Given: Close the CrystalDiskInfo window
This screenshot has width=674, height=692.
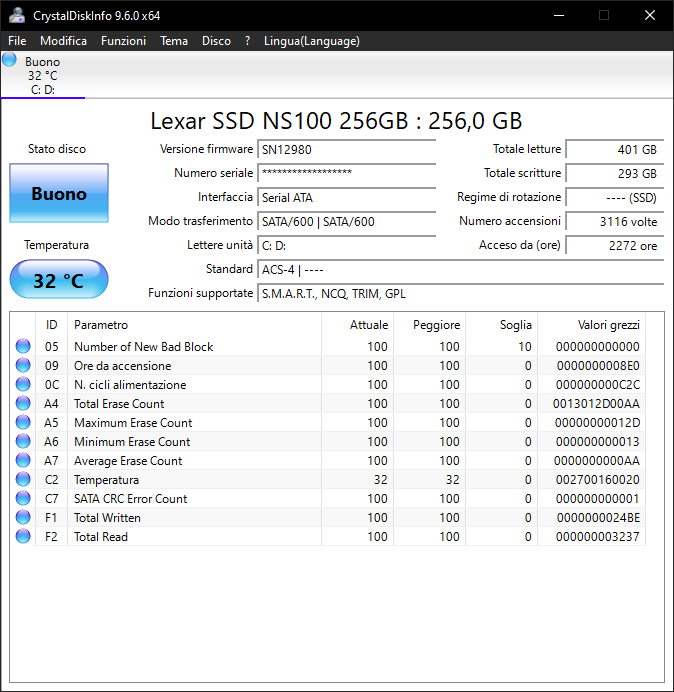Looking at the screenshot, I should (650, 15).
